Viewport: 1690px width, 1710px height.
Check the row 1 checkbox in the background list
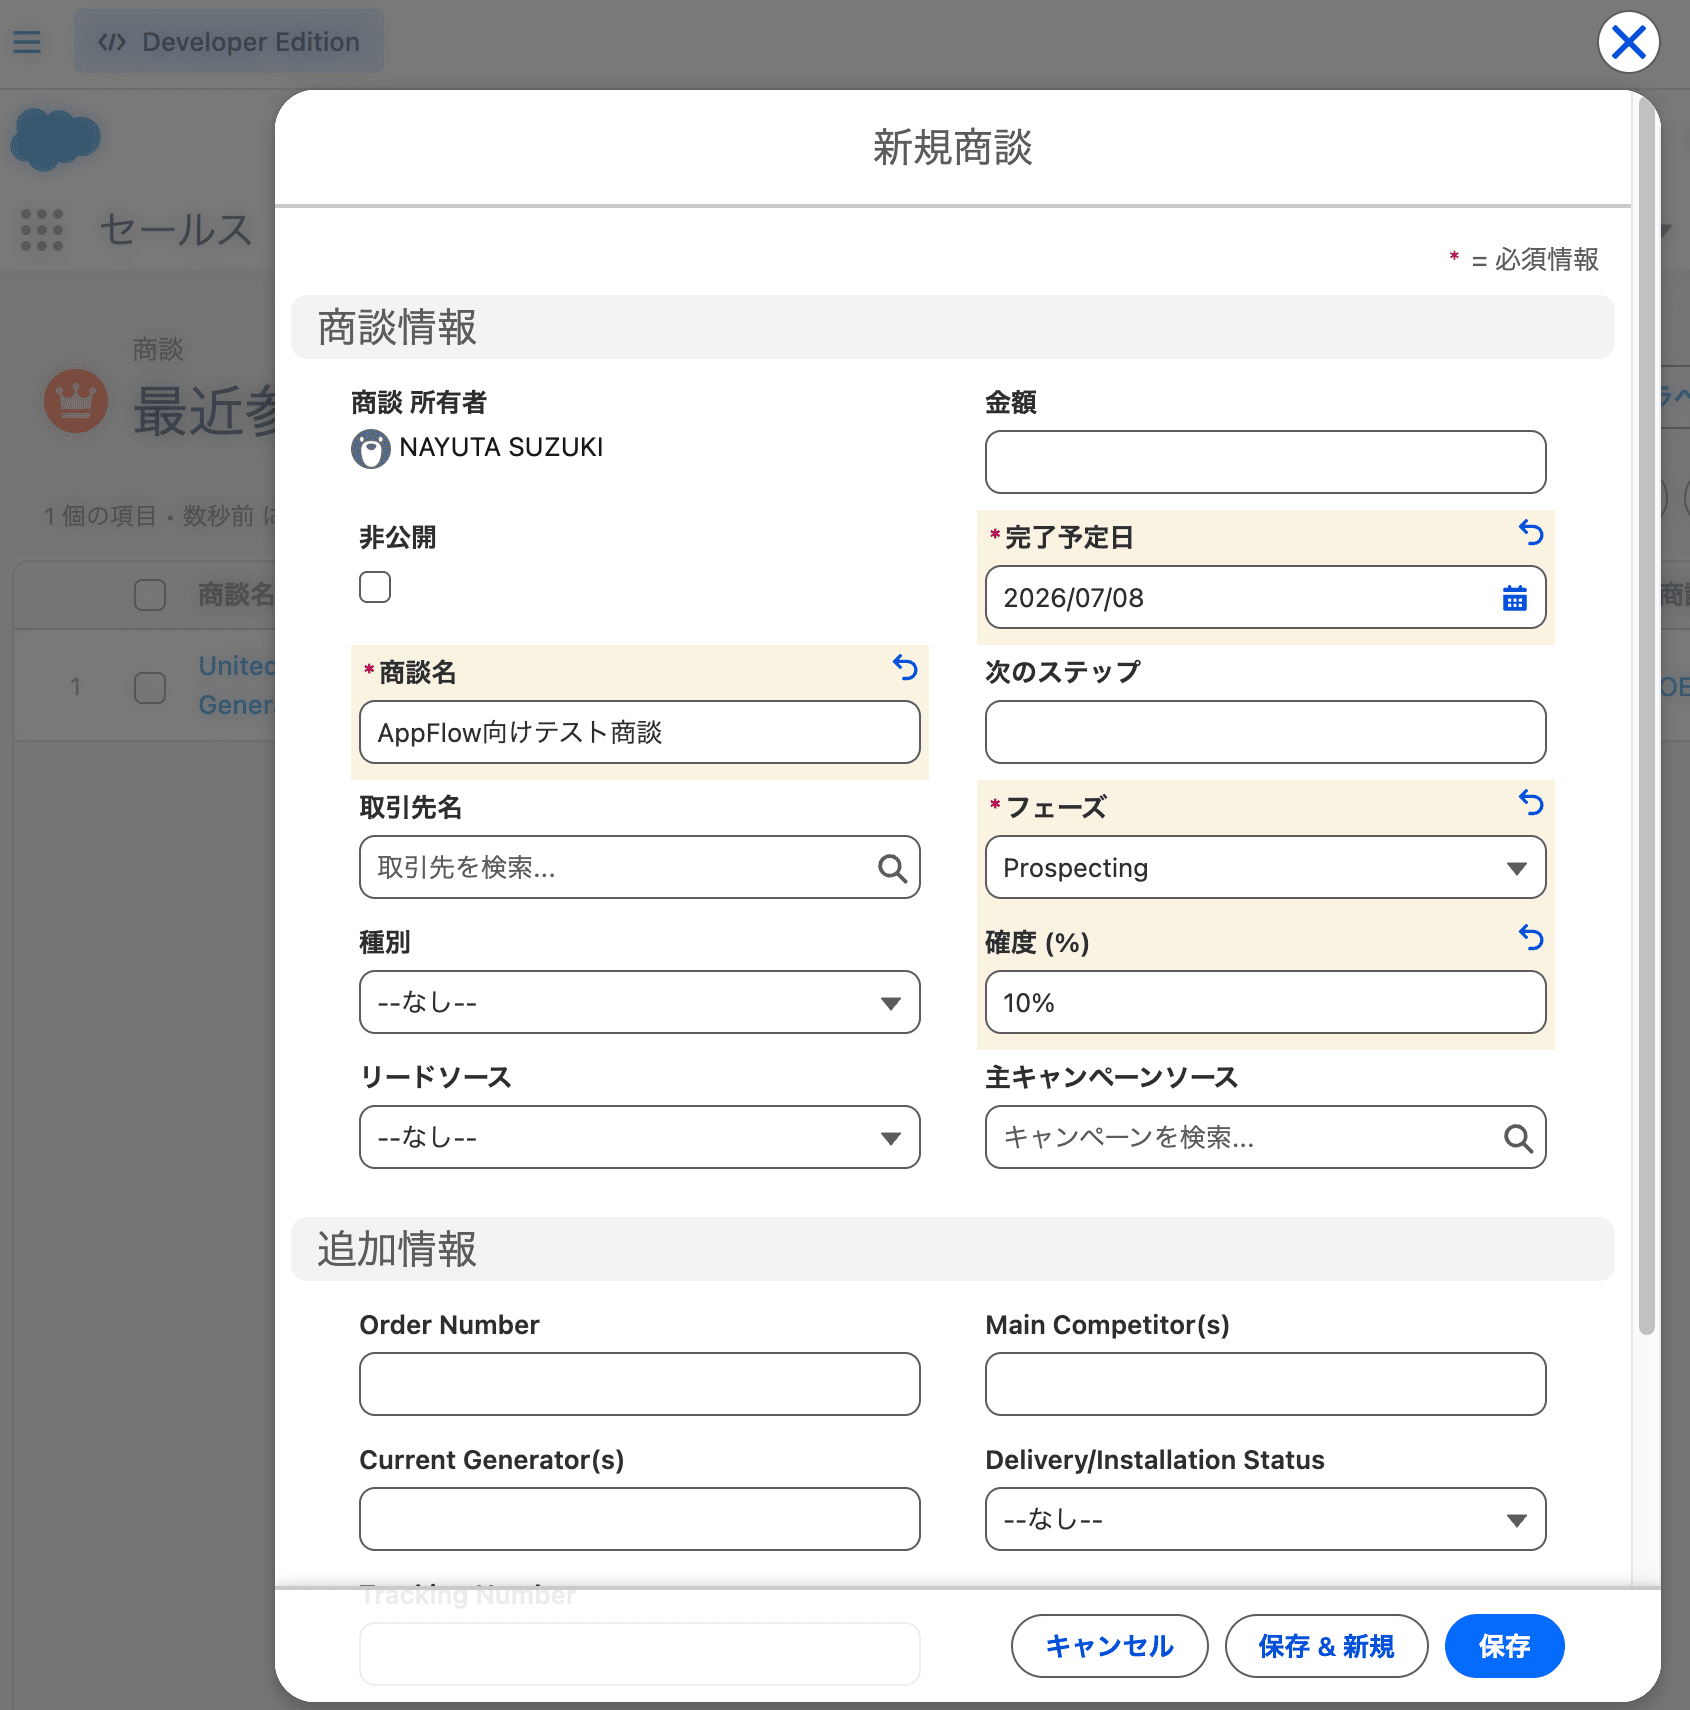click(150, 687)
